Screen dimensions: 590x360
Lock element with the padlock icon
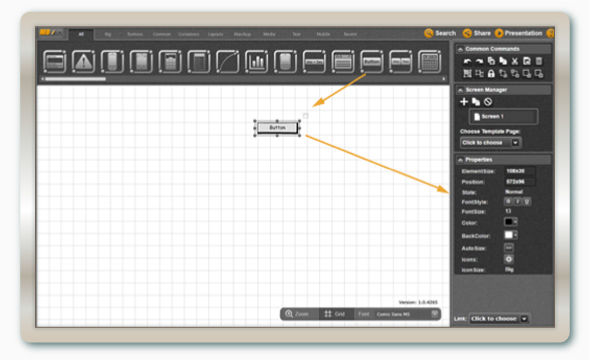tap(491, 74)
